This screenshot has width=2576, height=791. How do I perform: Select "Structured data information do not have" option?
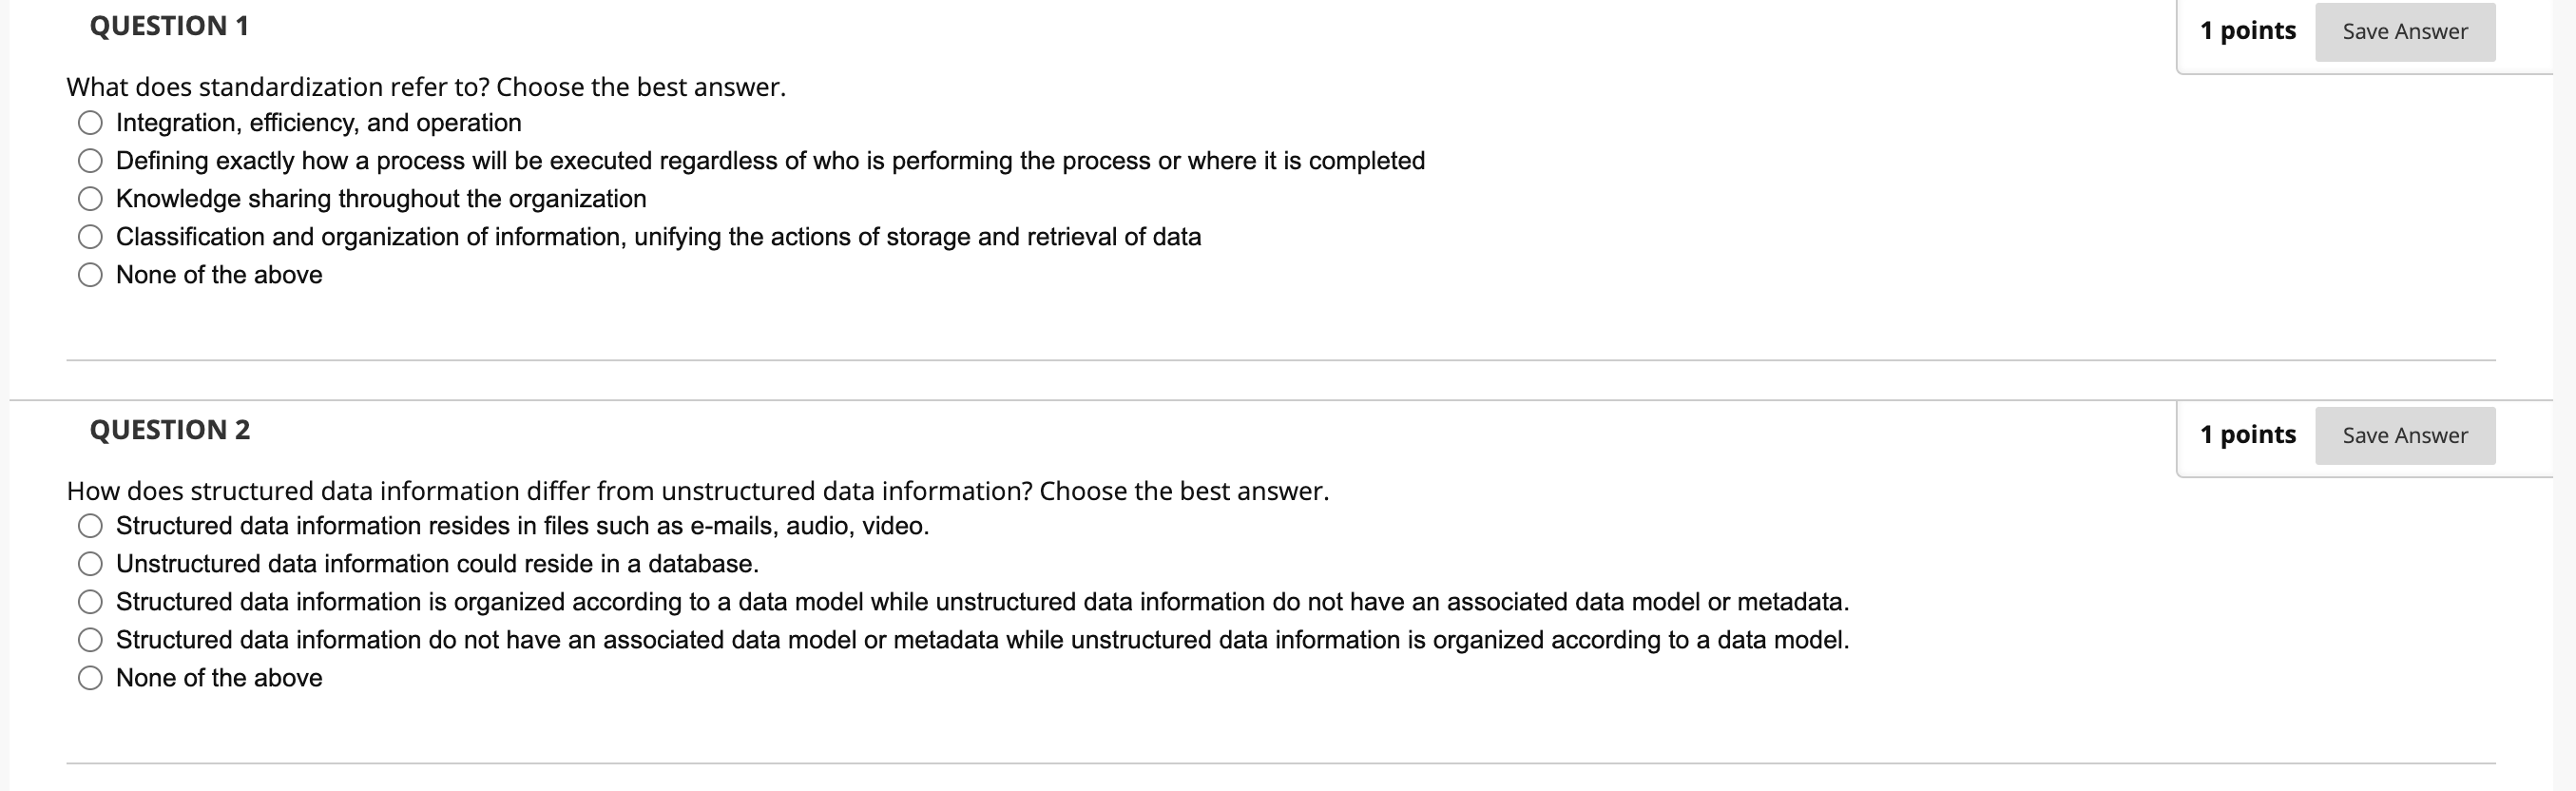[90, 639]
